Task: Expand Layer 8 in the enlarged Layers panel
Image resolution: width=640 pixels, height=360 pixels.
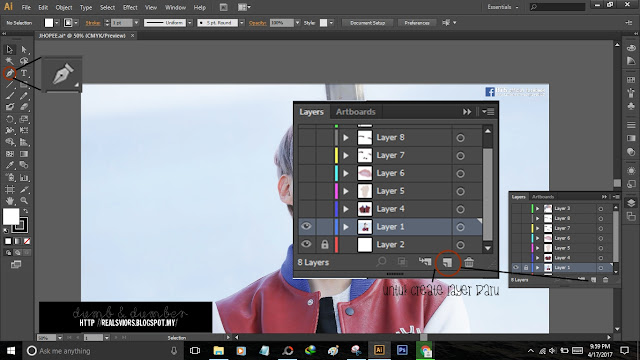Action: 346,138
